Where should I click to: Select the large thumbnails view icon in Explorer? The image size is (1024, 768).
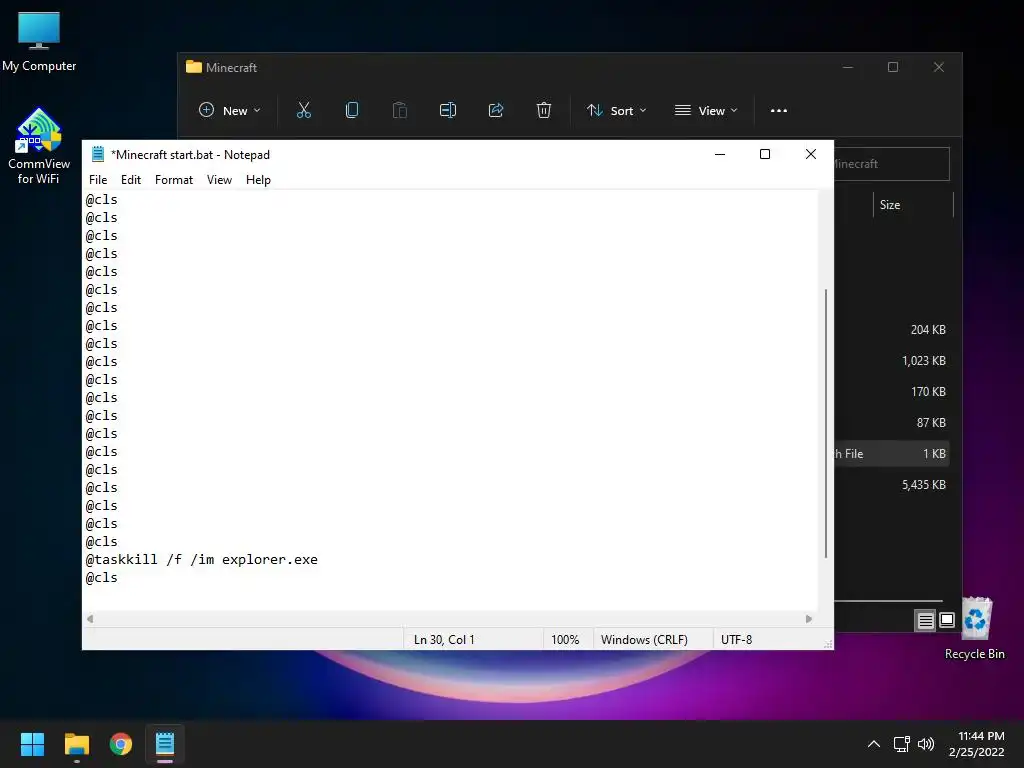(x=947, y=620)
